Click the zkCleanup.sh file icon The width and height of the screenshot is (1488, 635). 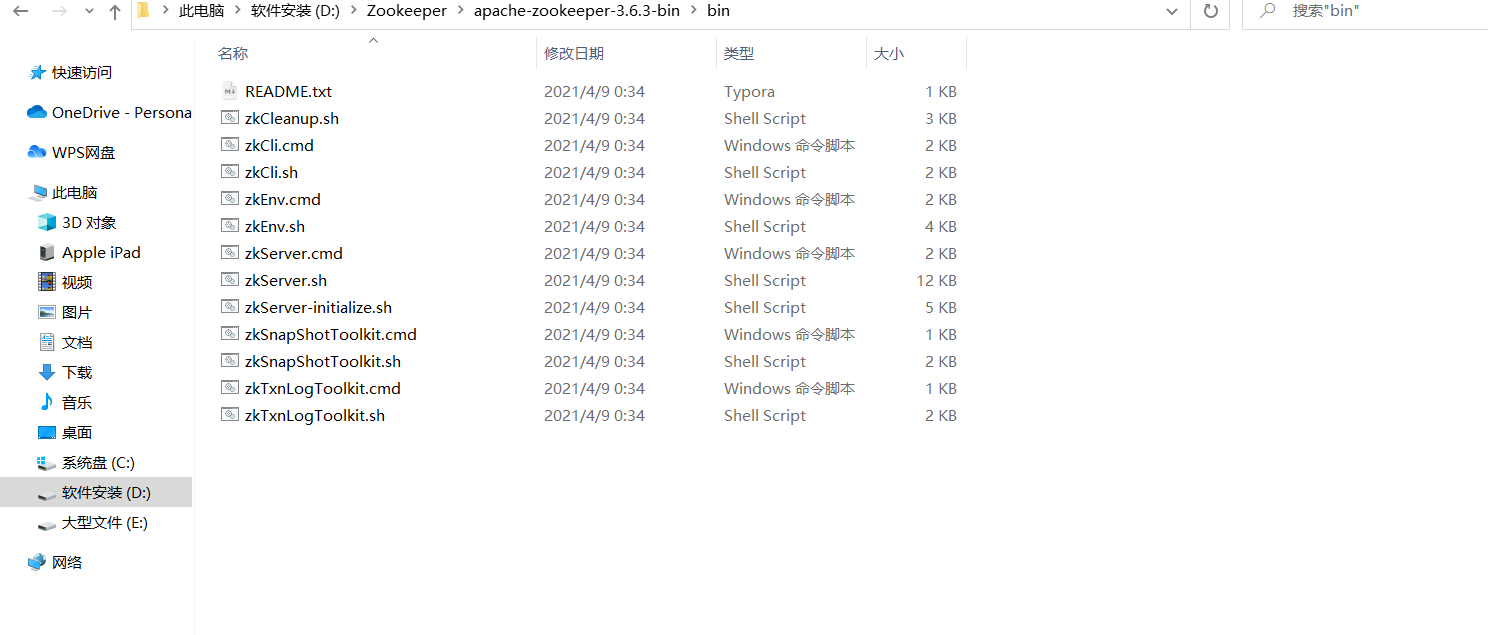[x=230, y=118]
